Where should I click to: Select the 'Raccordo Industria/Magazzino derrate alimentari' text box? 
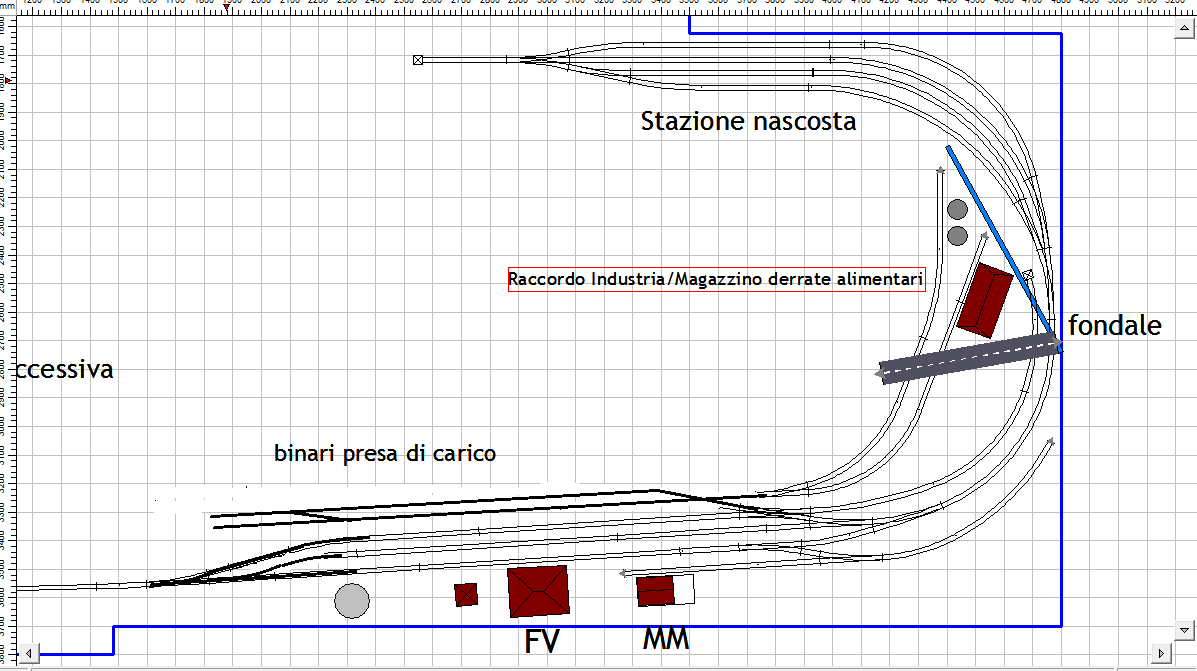click(x=715, y=279)
